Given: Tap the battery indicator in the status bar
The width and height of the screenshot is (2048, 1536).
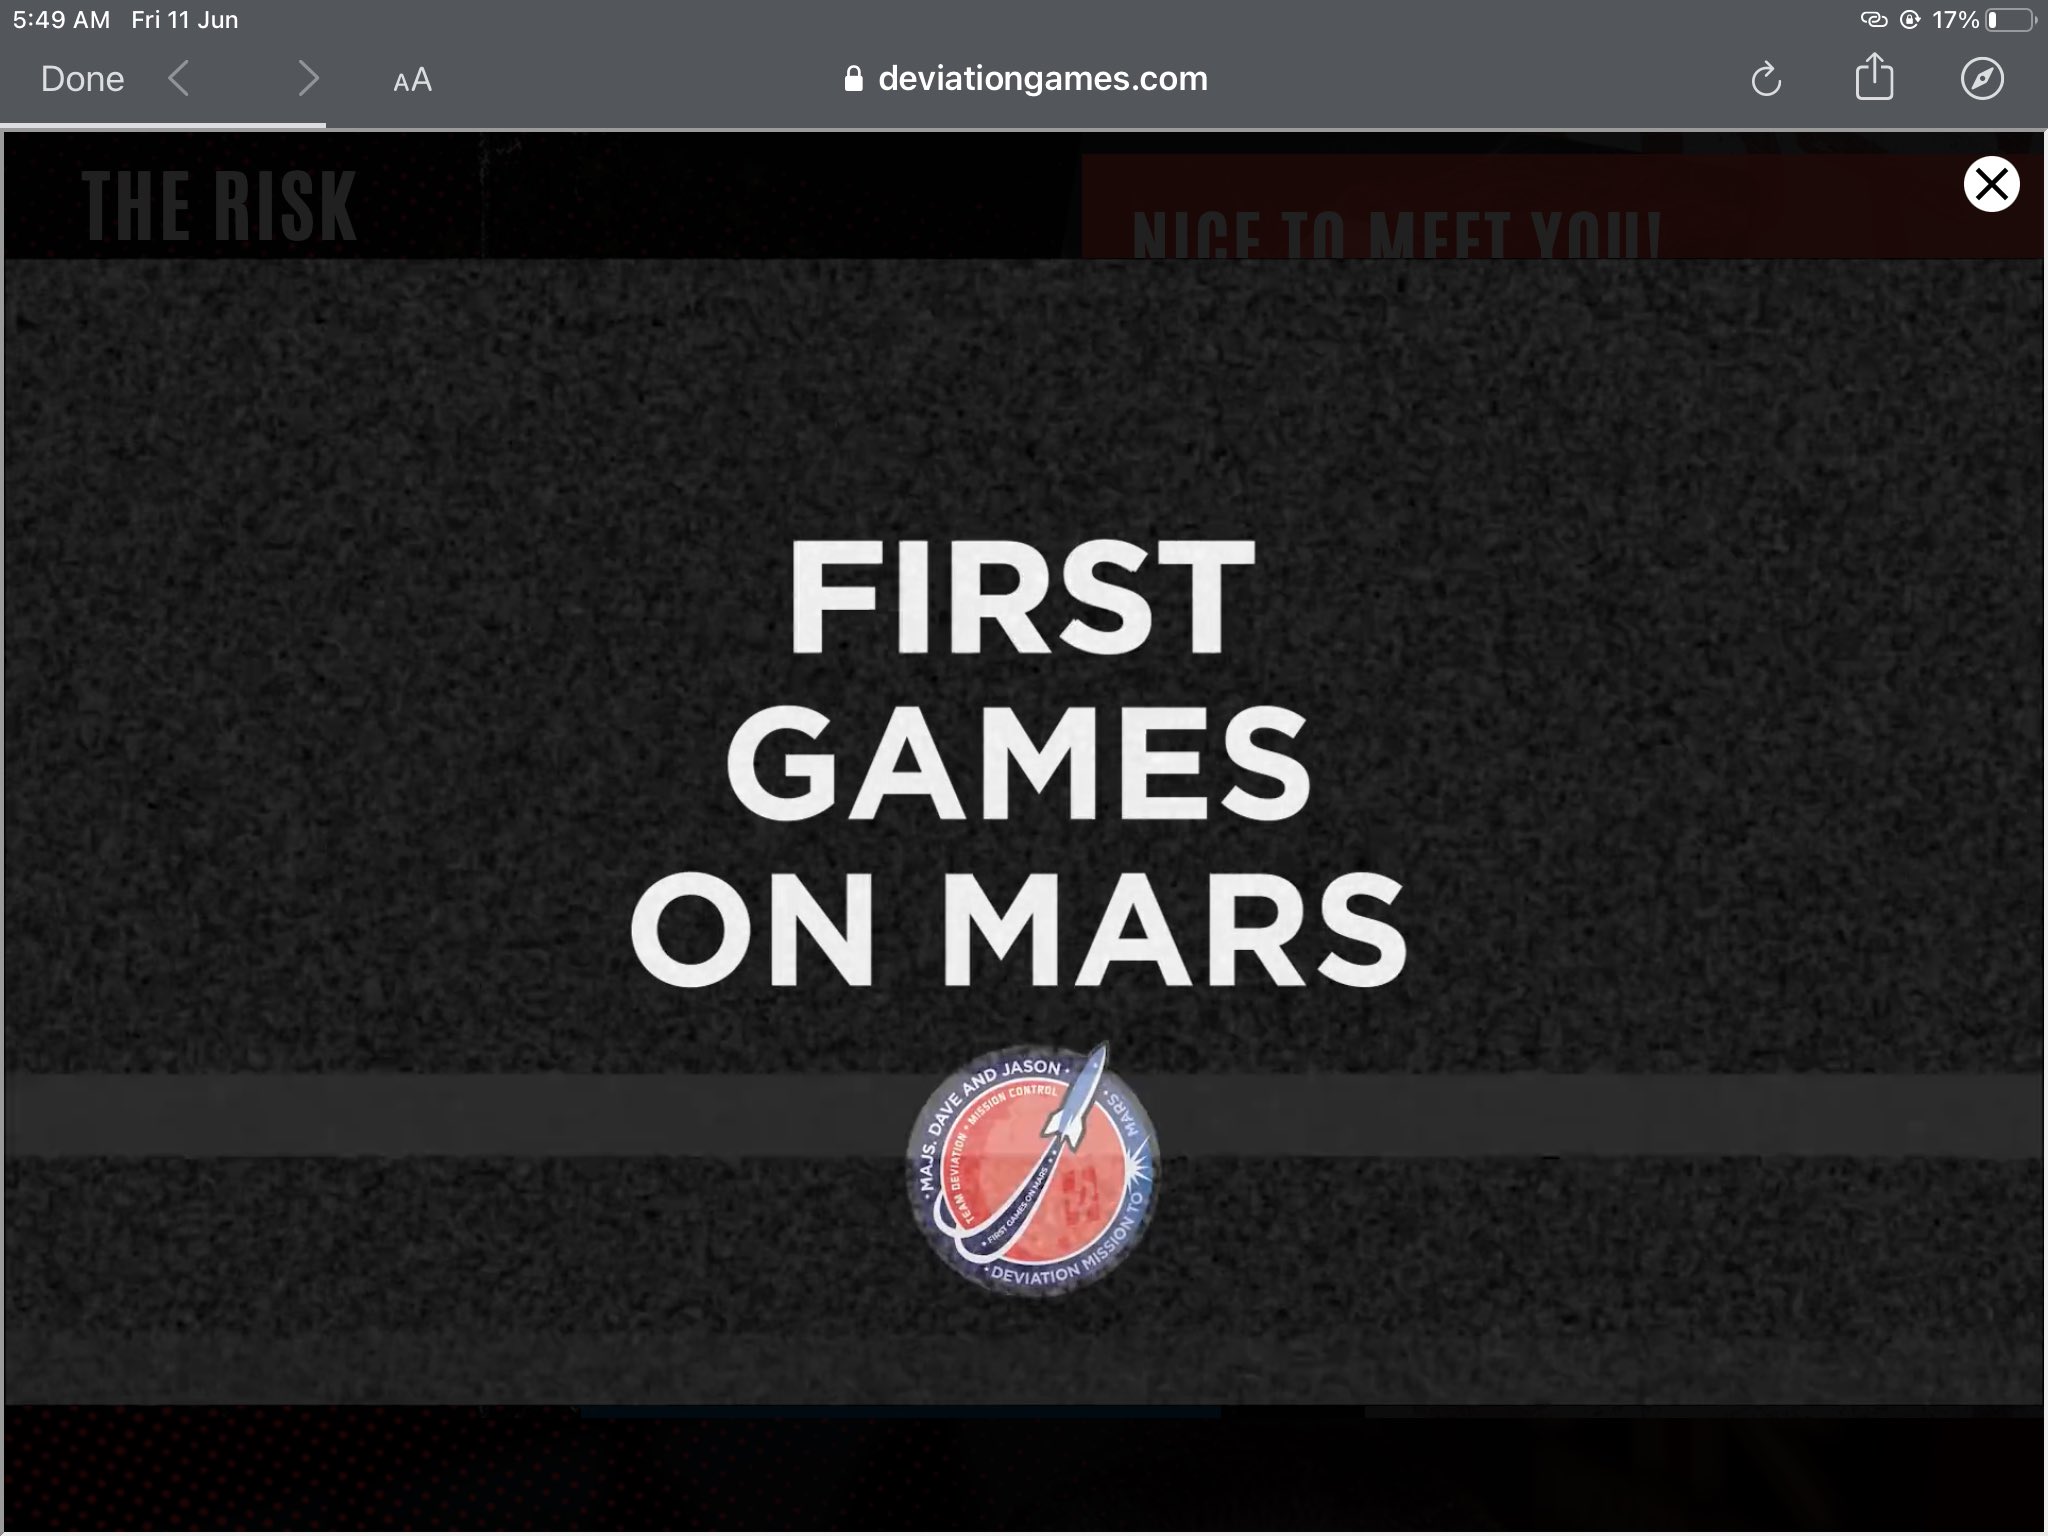Looking at the screenshot, I should 2011,20.
